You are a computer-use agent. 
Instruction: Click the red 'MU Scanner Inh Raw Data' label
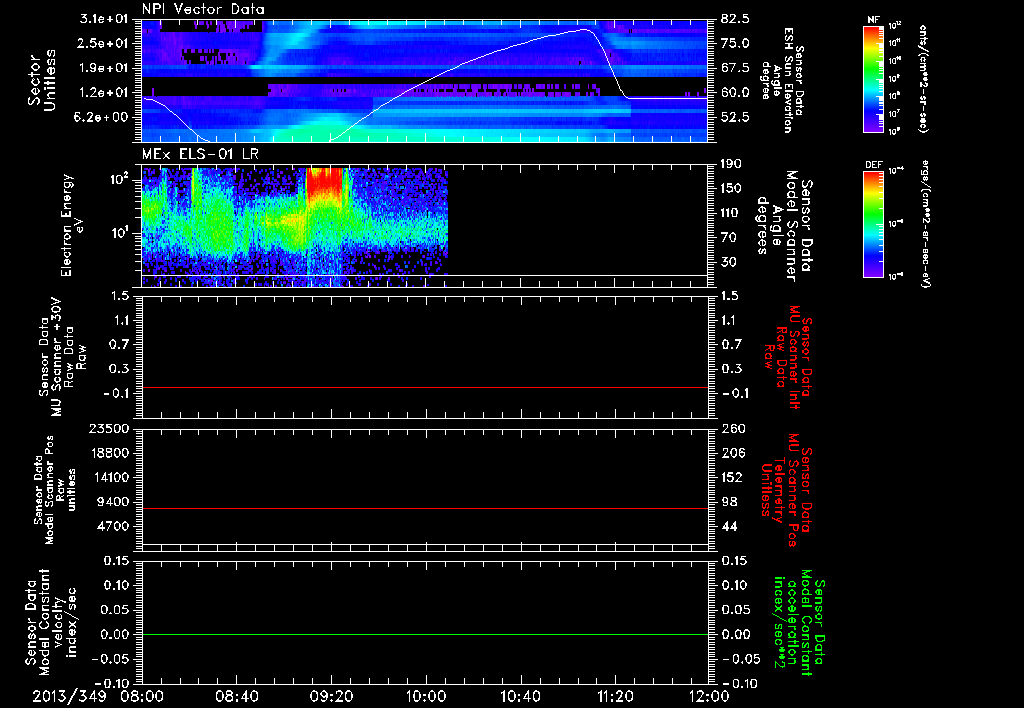coord(789,357)
